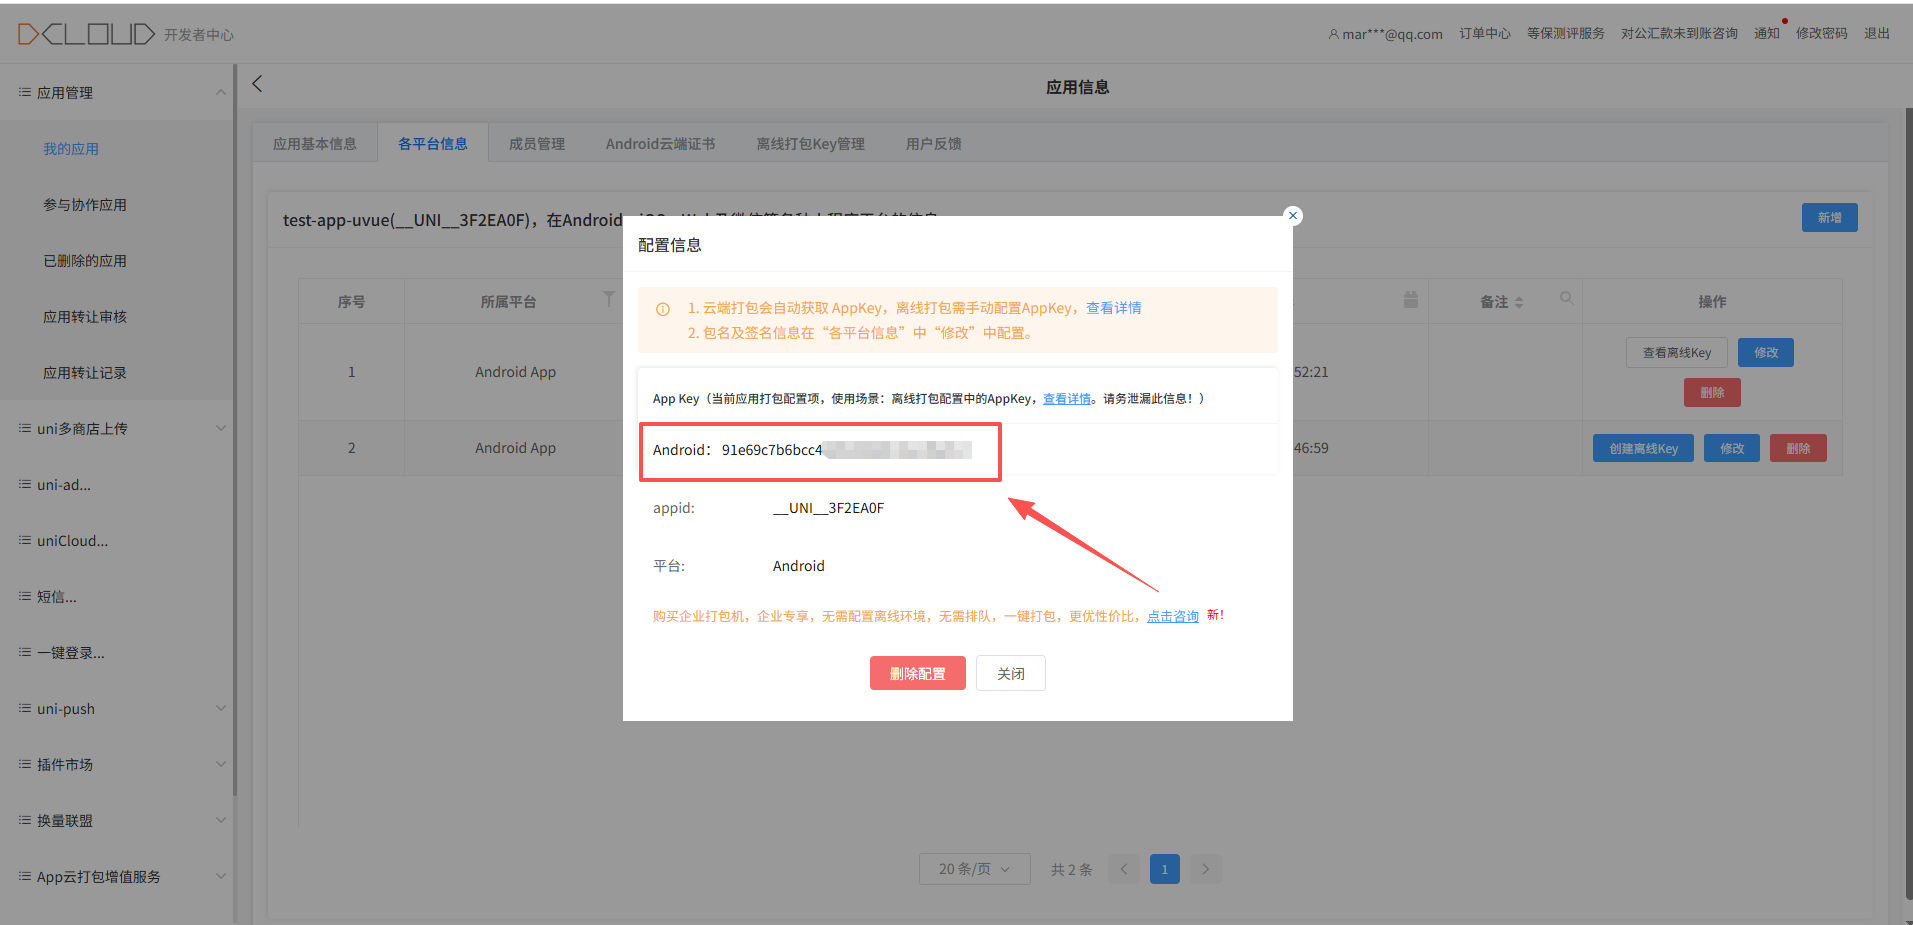
Task: Click the back arrow beside 应用信息
Action: (x=257, y=84)
